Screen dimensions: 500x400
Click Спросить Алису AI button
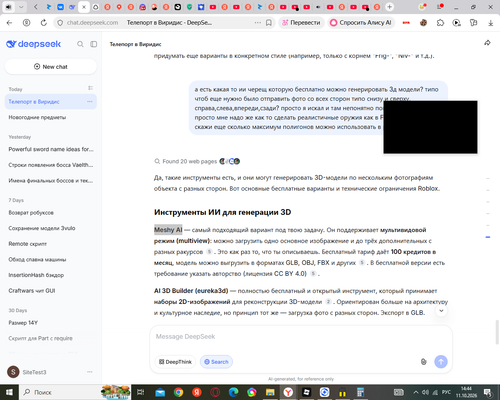[361, 23]
